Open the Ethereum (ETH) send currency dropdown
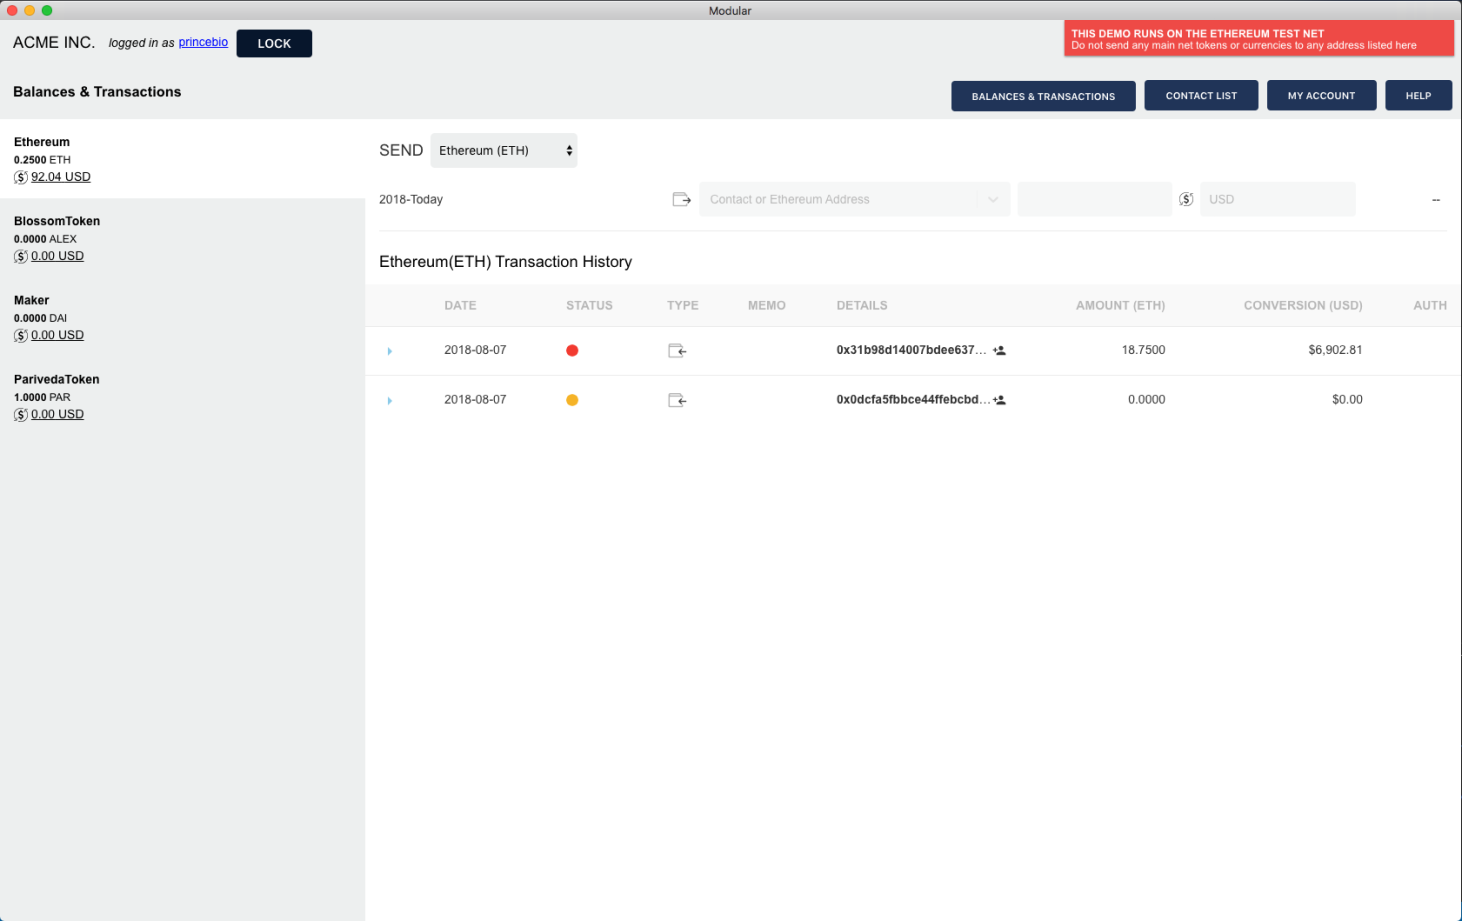The height and width of the screenshot is (921, 1462). (504, 151)
